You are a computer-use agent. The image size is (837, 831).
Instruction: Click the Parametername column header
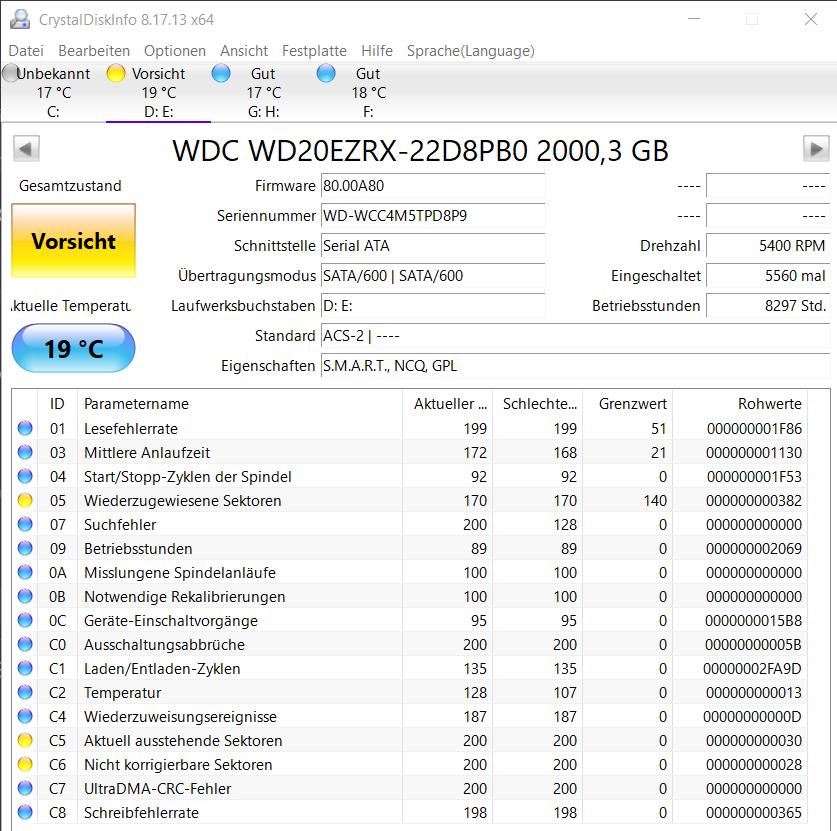[240, 403]
